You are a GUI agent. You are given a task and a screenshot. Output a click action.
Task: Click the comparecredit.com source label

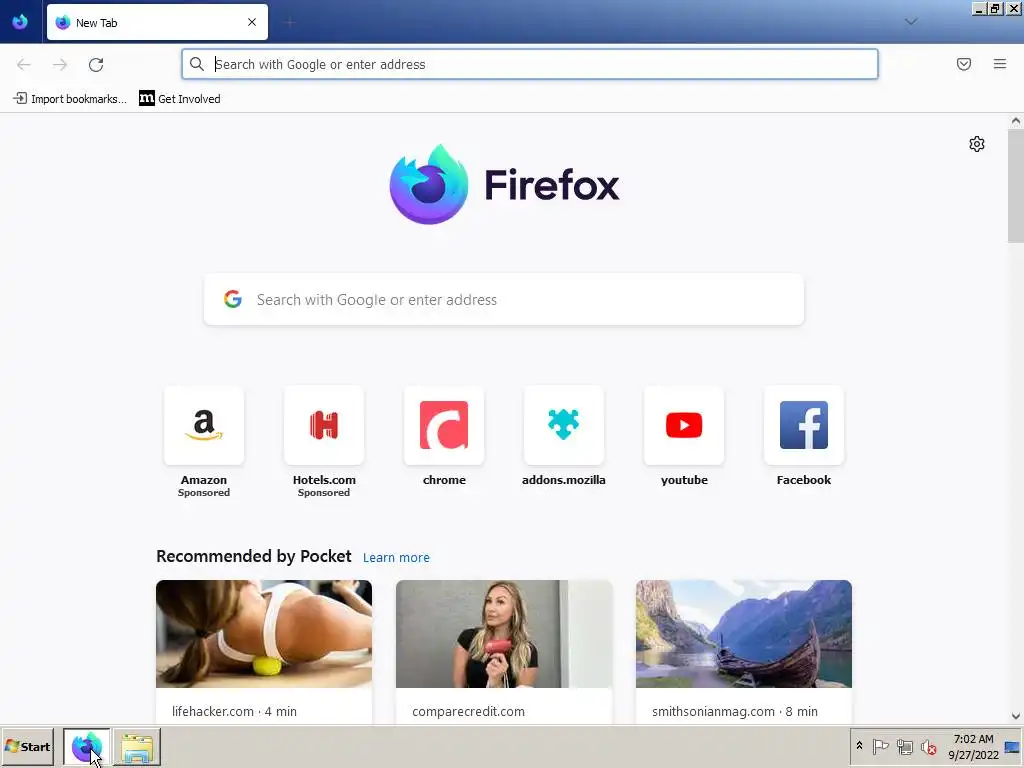(468, 711)
